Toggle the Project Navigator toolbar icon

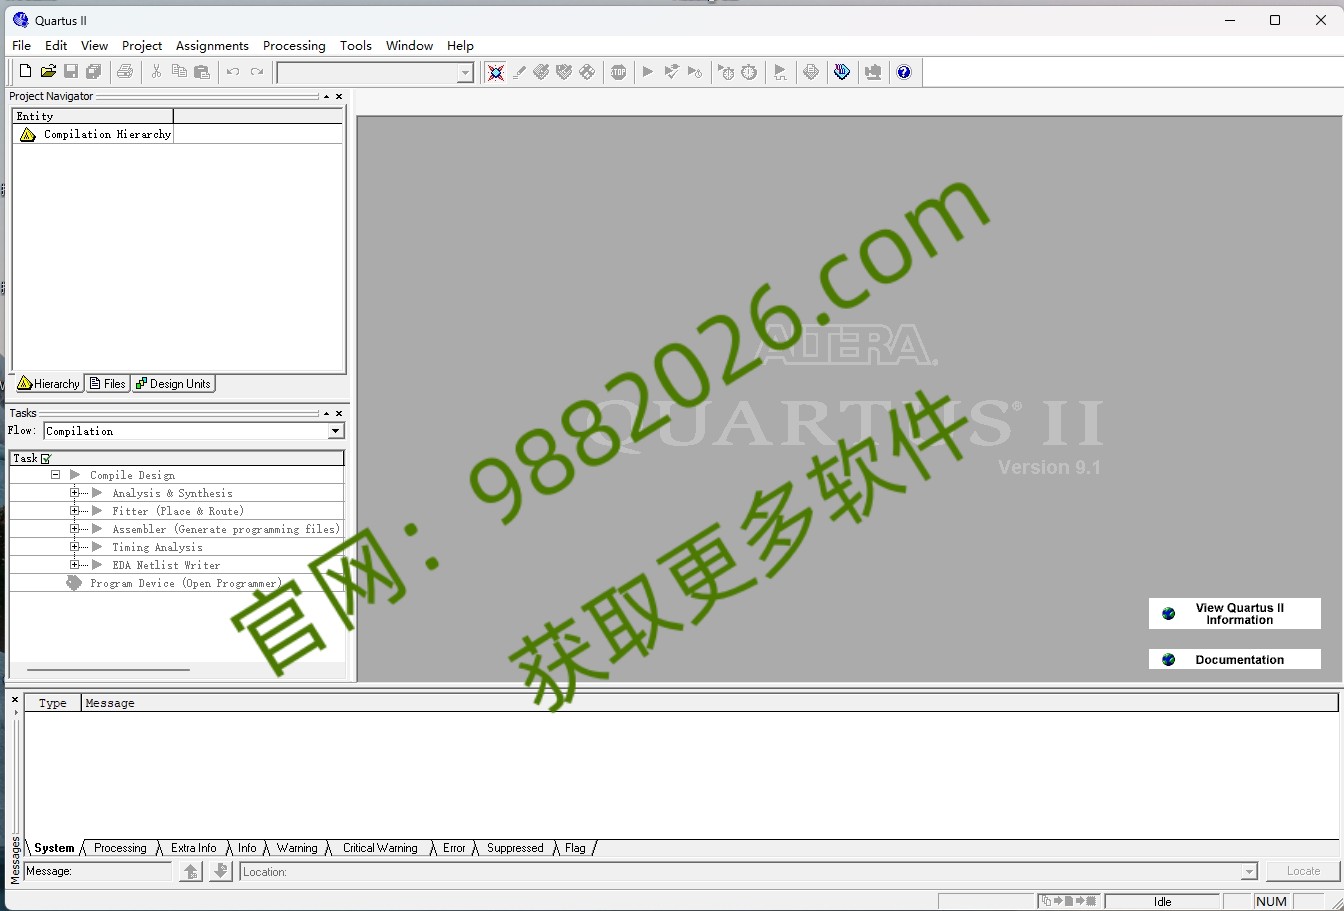point(495,72)
